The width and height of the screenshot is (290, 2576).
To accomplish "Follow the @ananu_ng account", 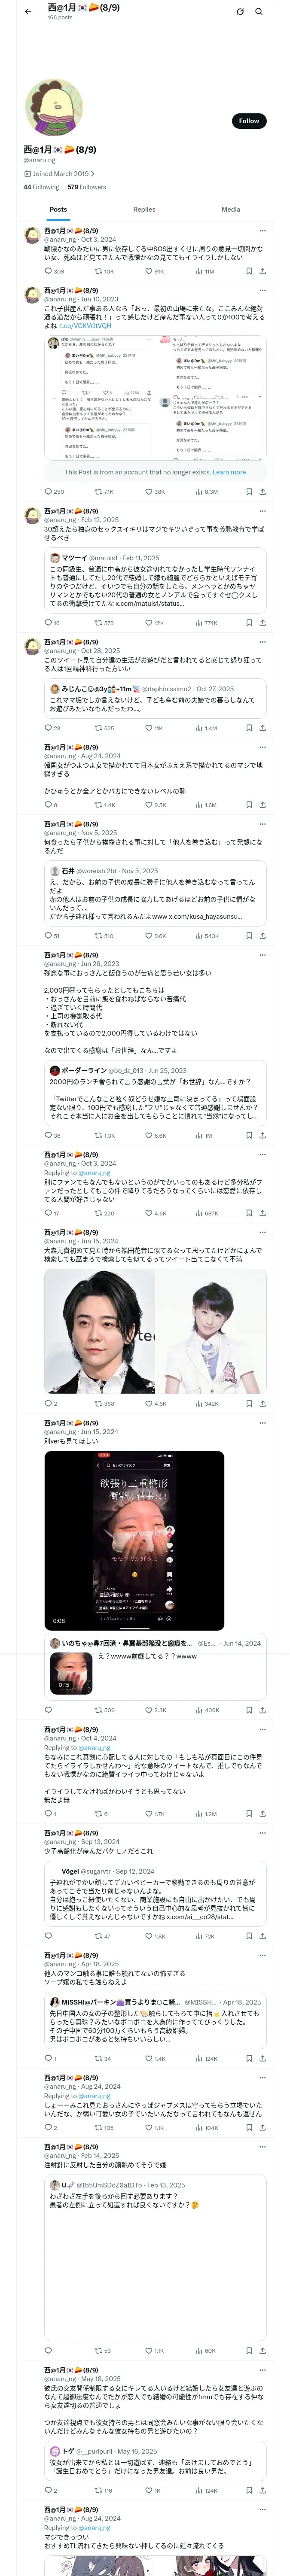I will 249,120.
